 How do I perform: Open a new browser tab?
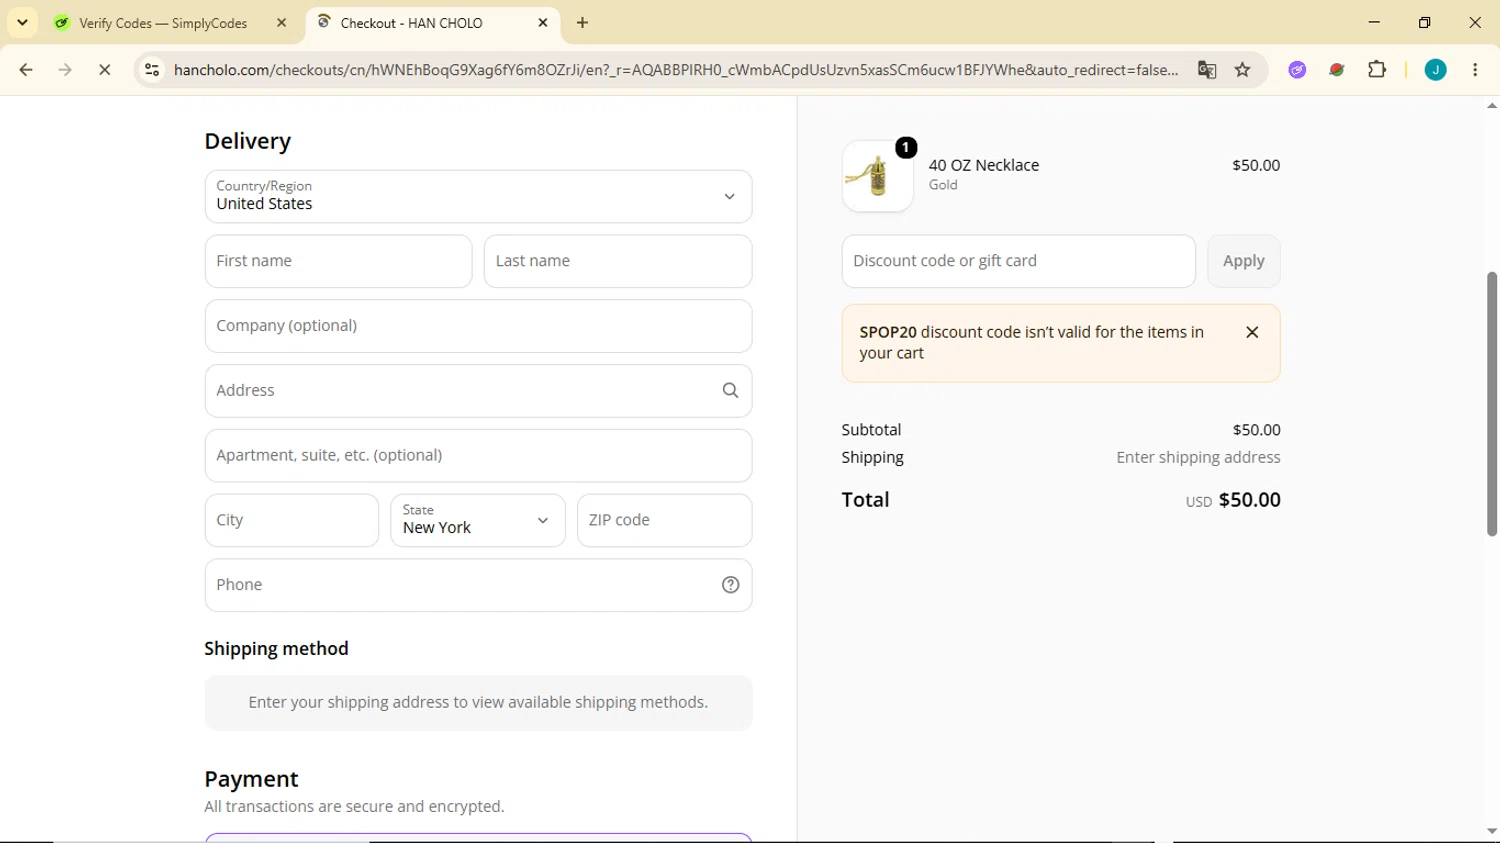click(x=582, y=22)
